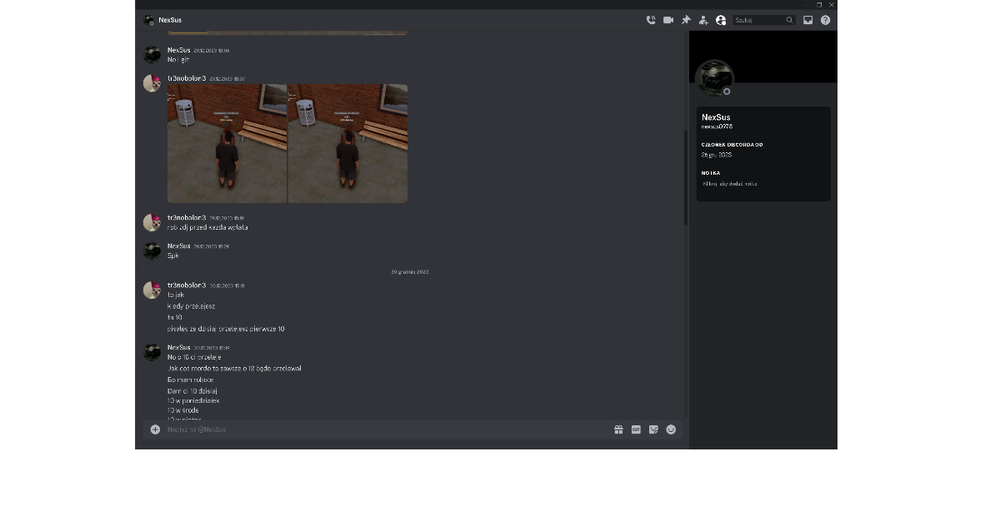The width and height of the screenshot is (1000, 521).
Task: Click NexSus name in profile card
Action: click(x=716, y=117)
